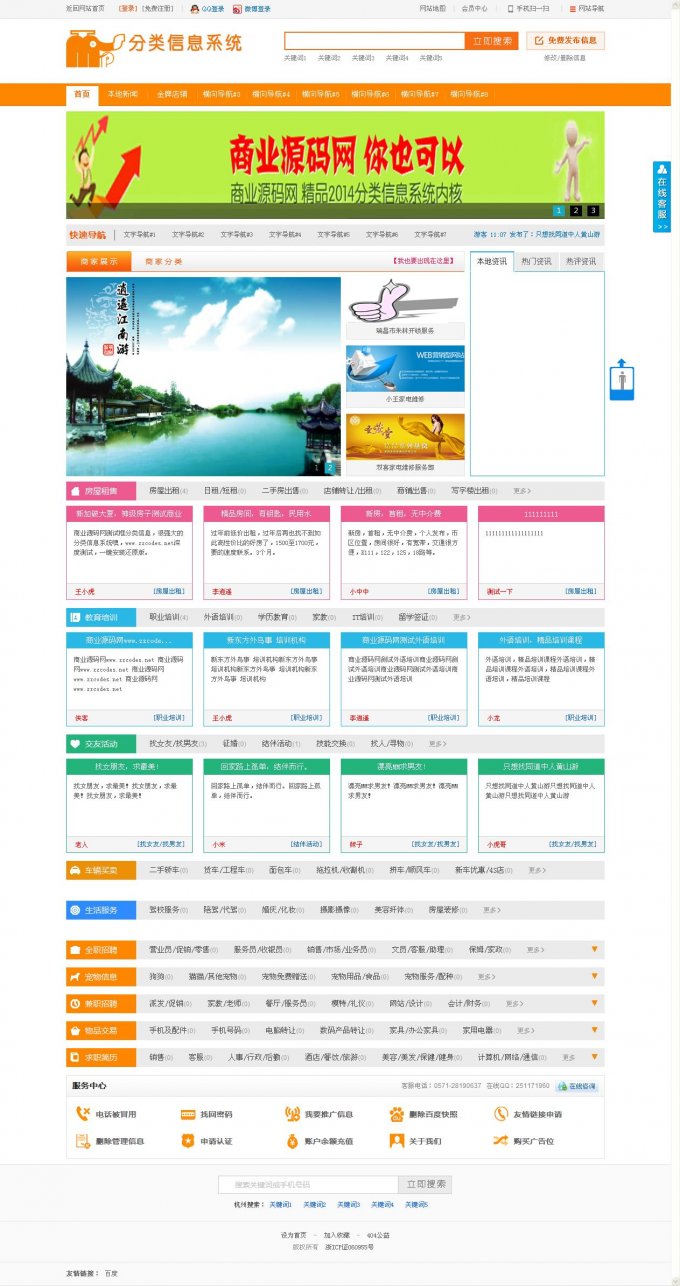Click the 免费发布信息 button
680x1286 pixels.
point(565,41)
